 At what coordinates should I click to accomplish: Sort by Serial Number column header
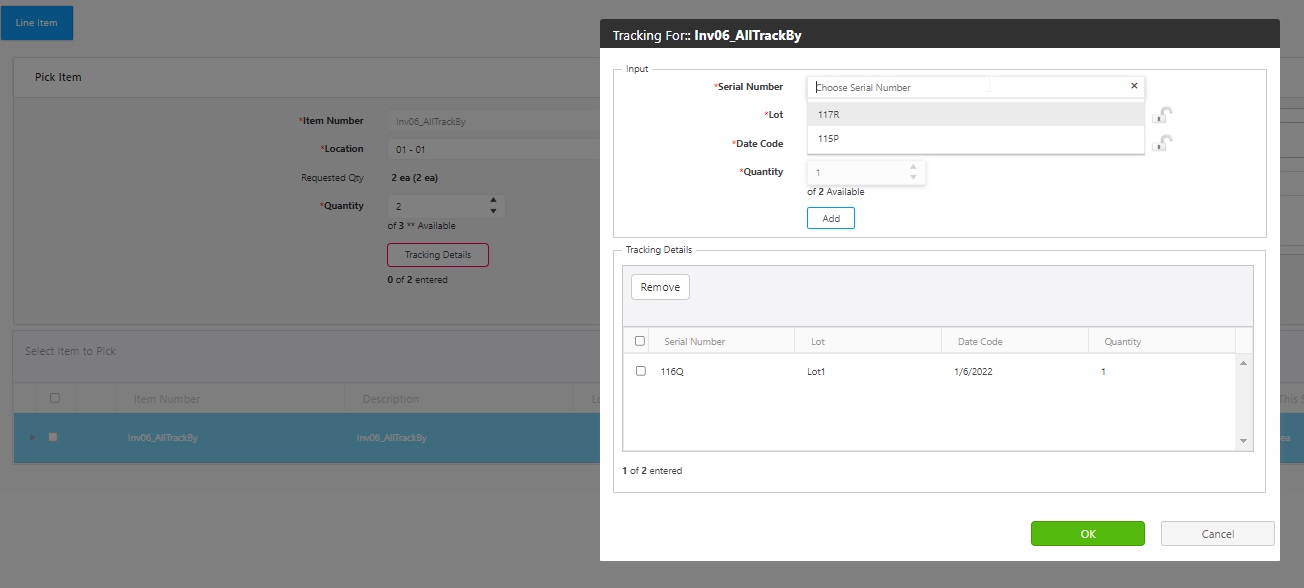coord(695,342)
